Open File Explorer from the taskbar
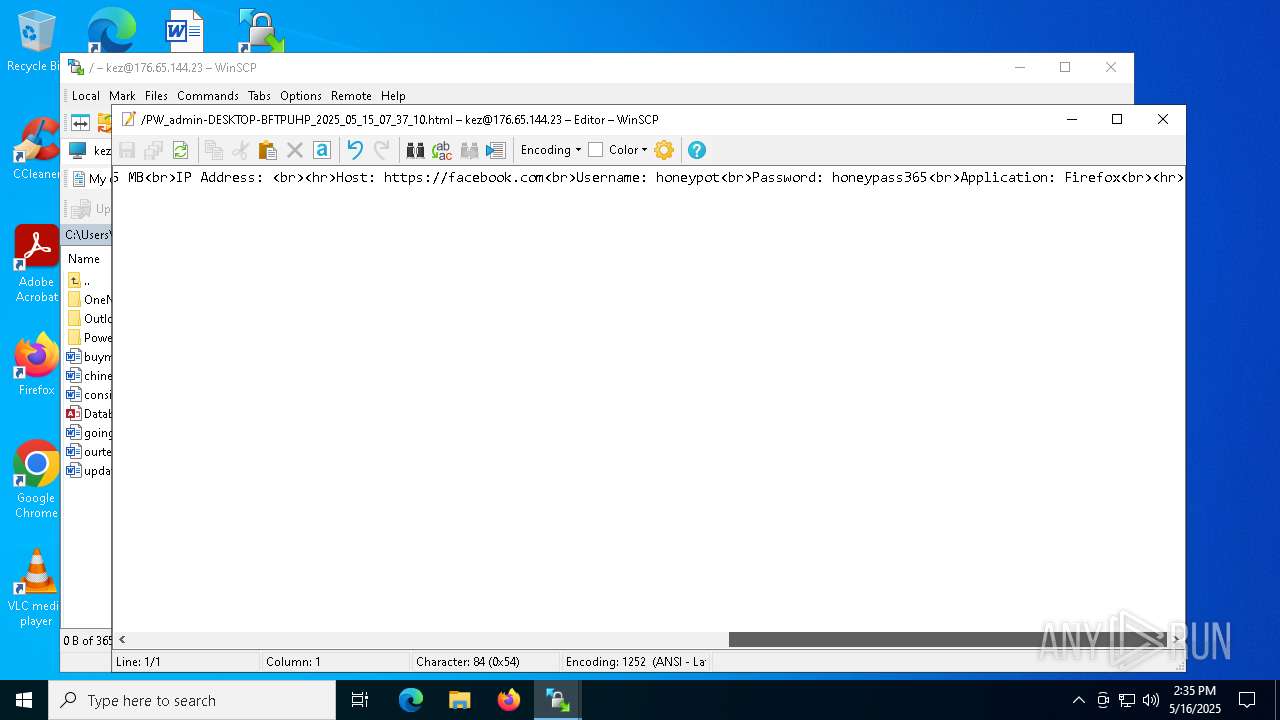Viewport: 1280px width, 720px height. pyautogui.click(x=459, y=700)
